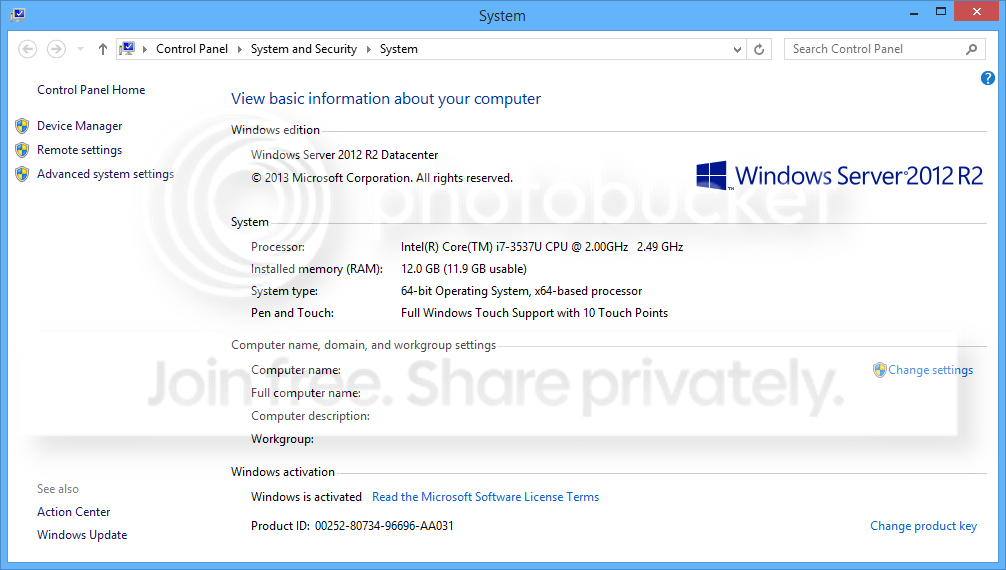
Task: Click the System icon in the title bar
Action: tap(18, 15)
